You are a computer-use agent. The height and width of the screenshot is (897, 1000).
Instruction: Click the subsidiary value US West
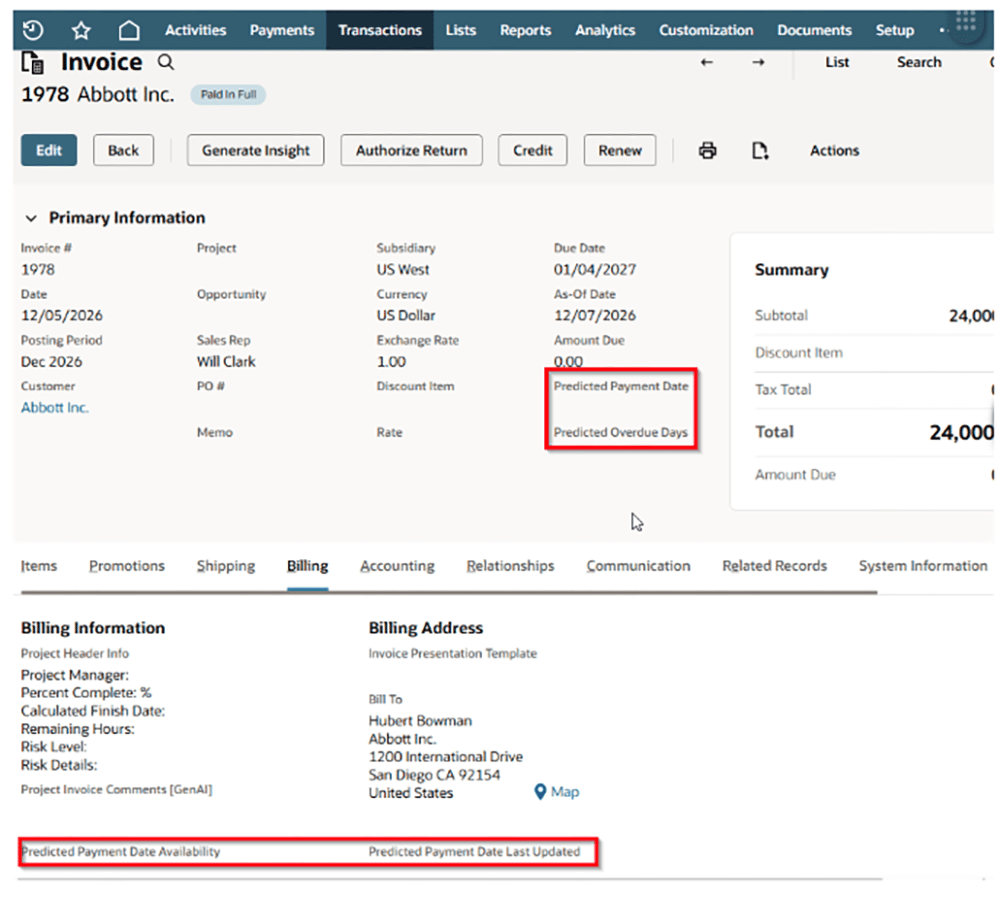point(402,269)
